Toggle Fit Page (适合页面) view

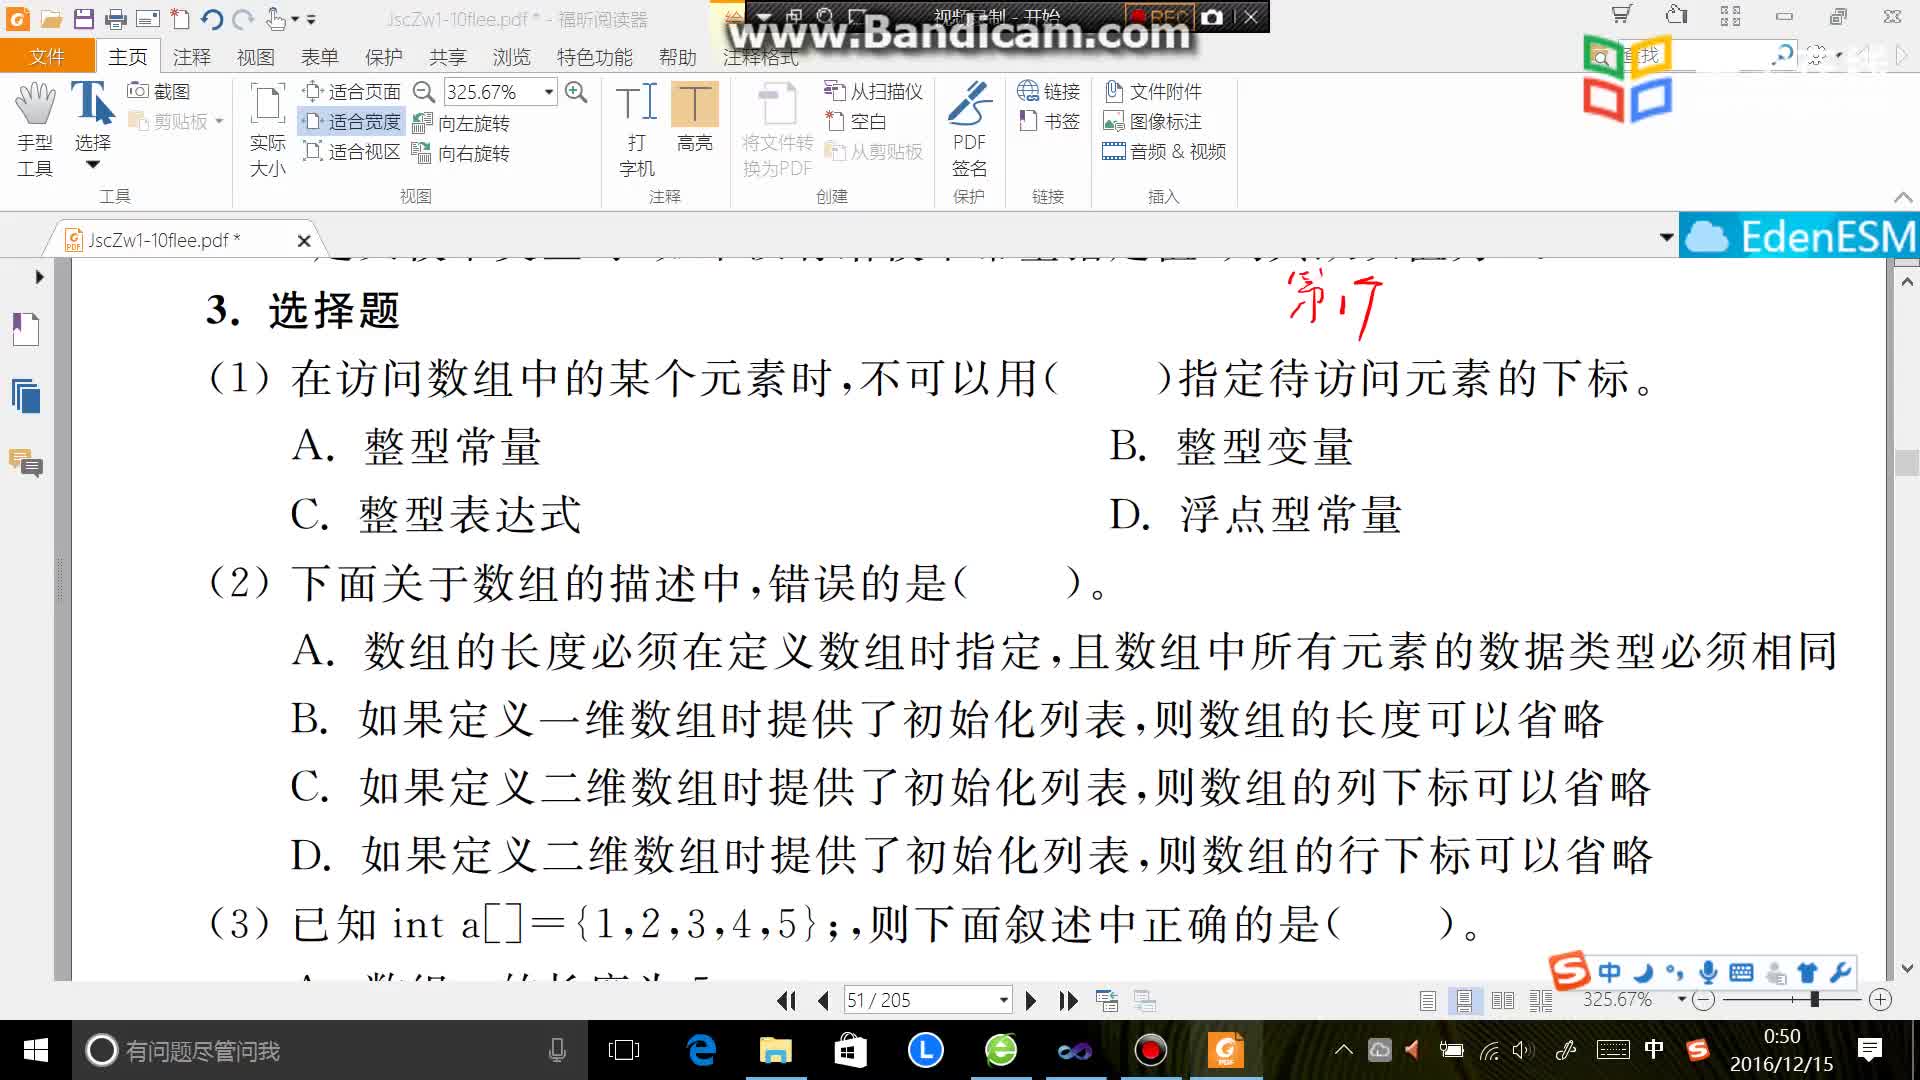[352, 92]
